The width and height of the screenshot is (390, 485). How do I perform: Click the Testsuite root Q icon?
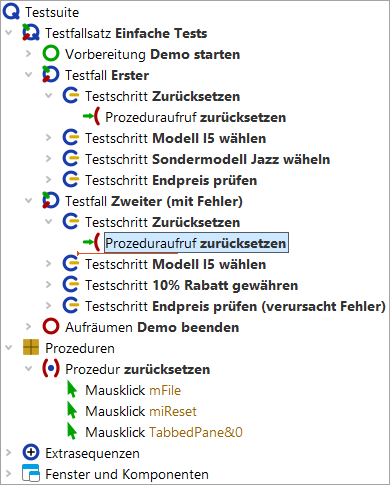pos(11,12)
